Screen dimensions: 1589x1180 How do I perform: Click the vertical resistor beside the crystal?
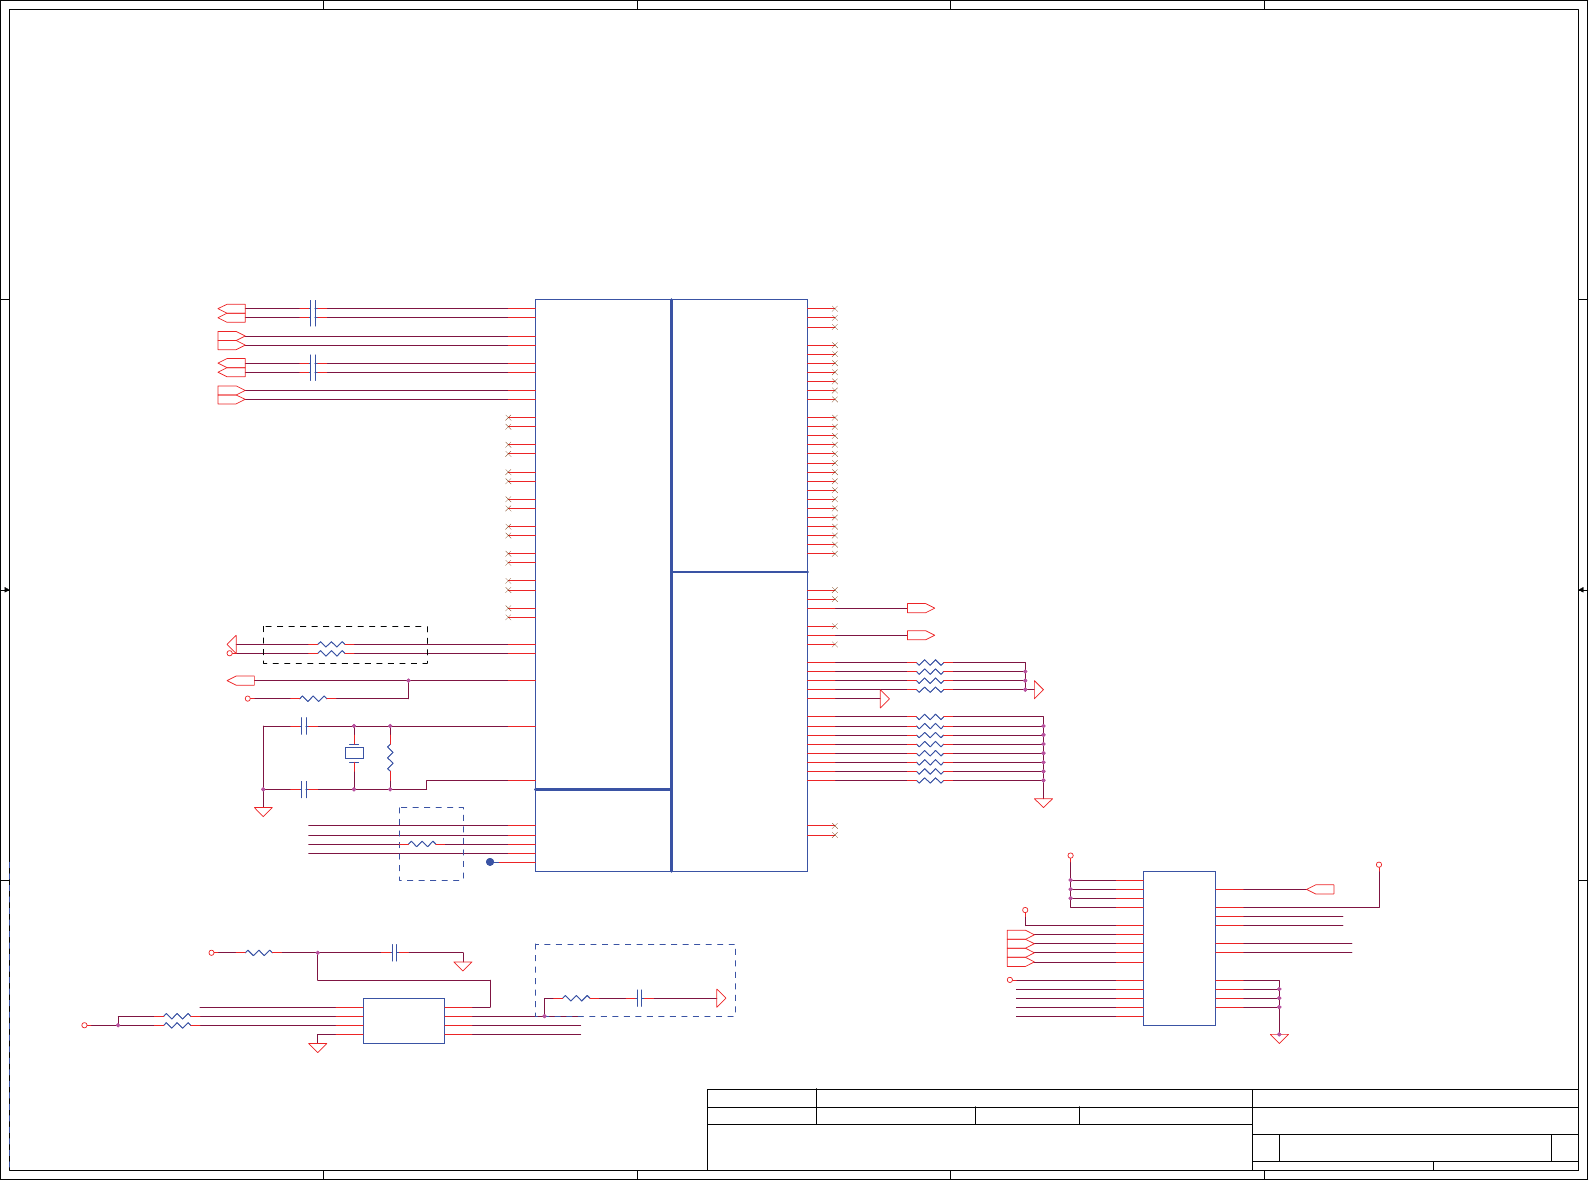[390, 757]
